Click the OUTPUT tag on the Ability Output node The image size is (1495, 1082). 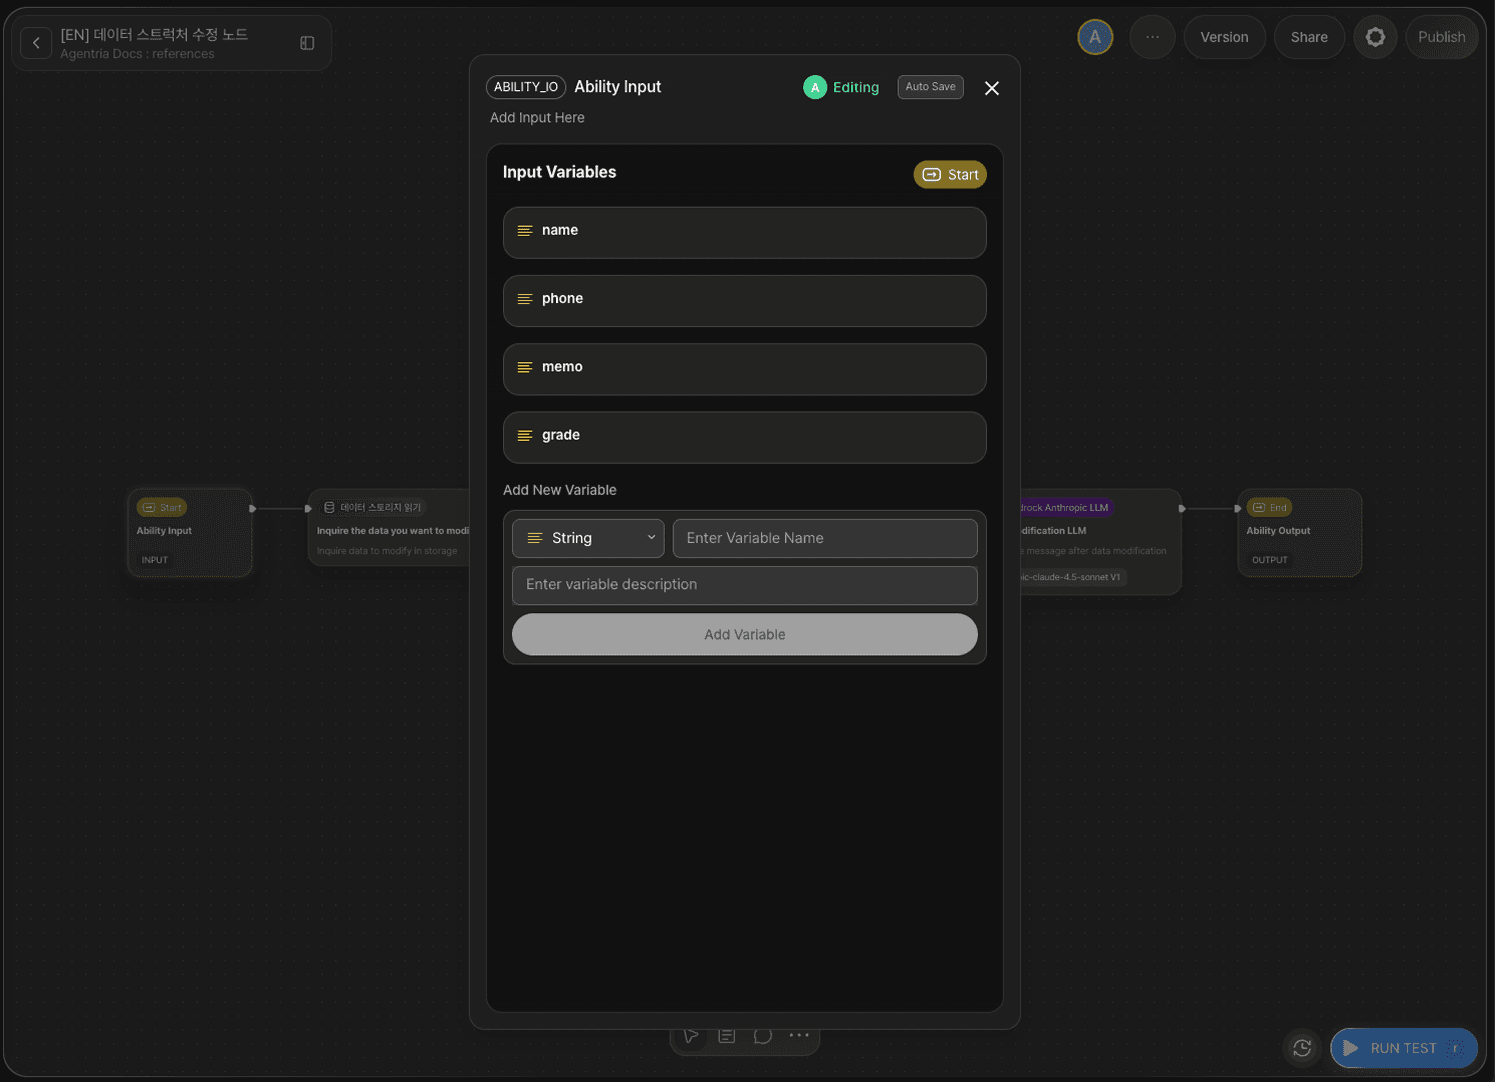tap(1269, 560)
